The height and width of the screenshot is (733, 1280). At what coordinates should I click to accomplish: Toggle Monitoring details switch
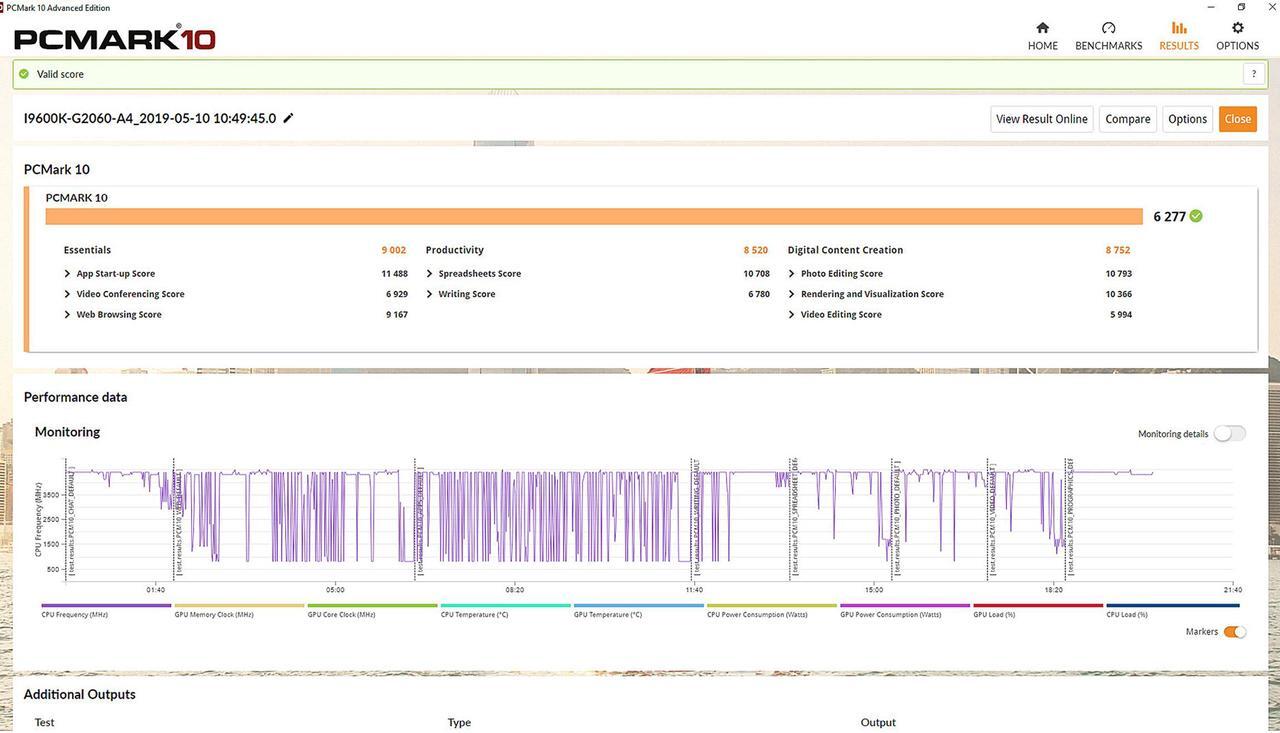(1230, 434)
